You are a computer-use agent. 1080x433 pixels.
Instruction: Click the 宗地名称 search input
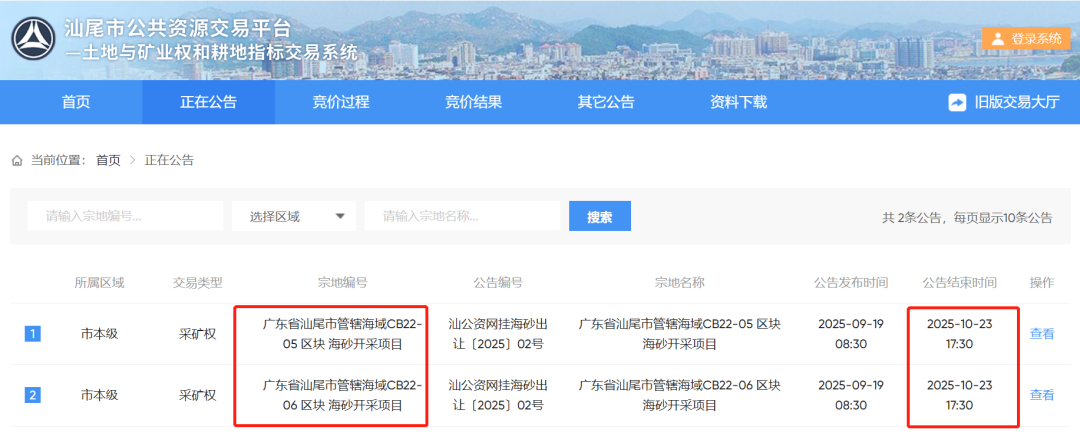[x=461, y=216]
